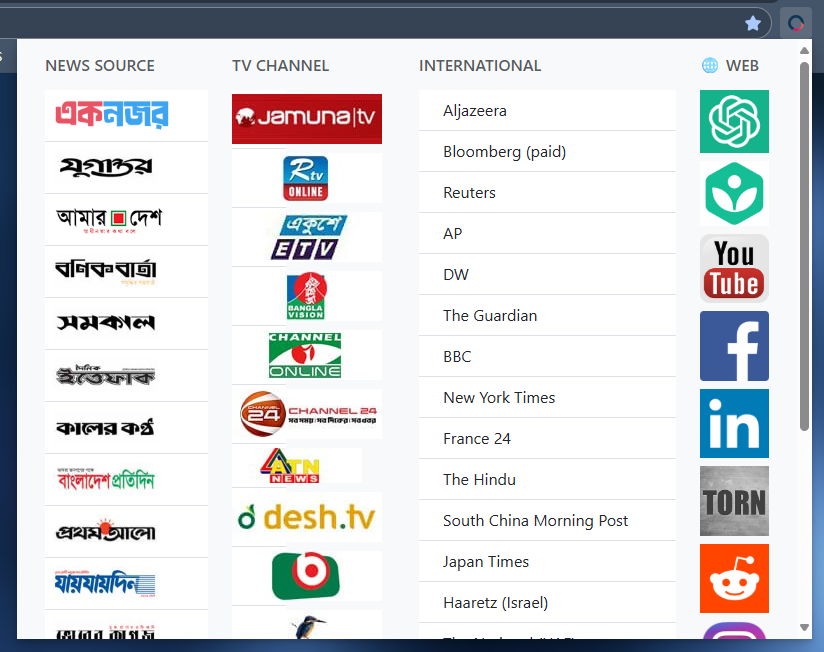This screenshot has width=824, height=652.
Task: Open the Amar Desh newspaper logo
Action: click(x=109, y=219)
